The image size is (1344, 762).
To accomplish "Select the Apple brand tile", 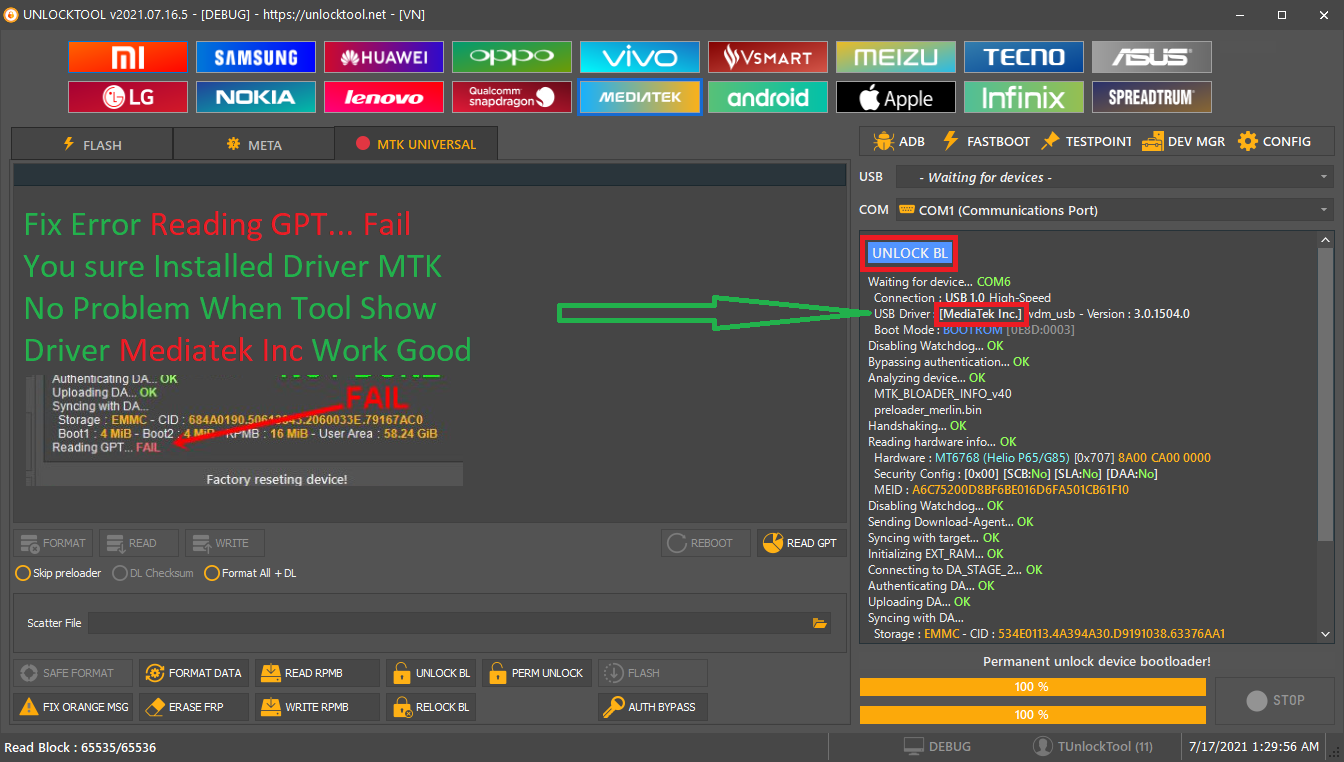I will click(896, 97).
